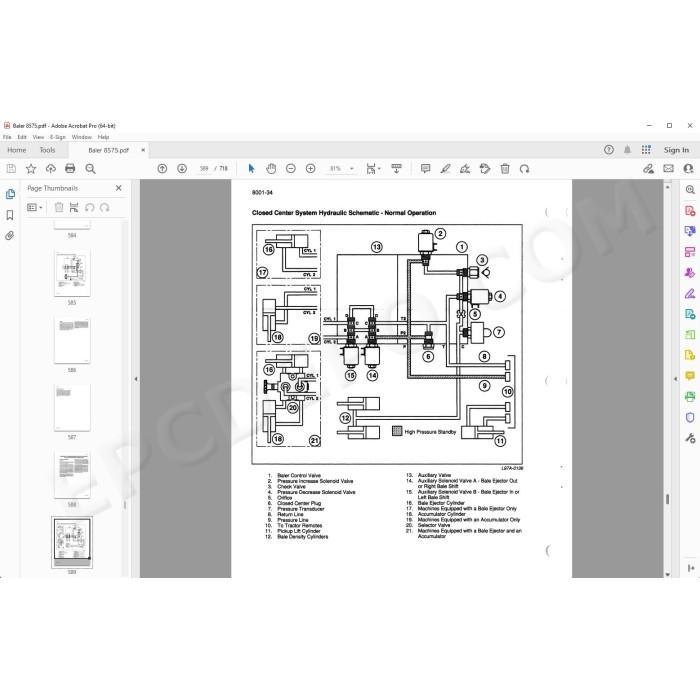Click the Save file icon
This screenshot has height=700, width=700.
pos(11,169)
